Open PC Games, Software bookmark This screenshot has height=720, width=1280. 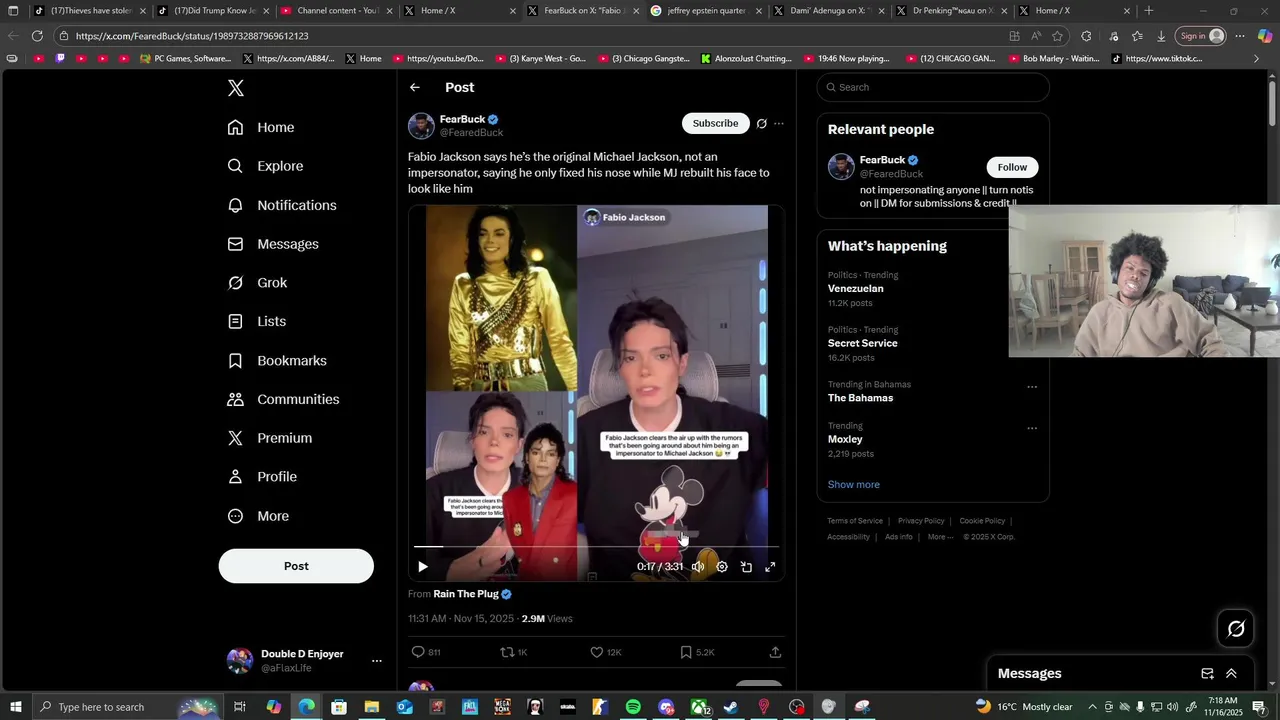click(x=186, y=59)
